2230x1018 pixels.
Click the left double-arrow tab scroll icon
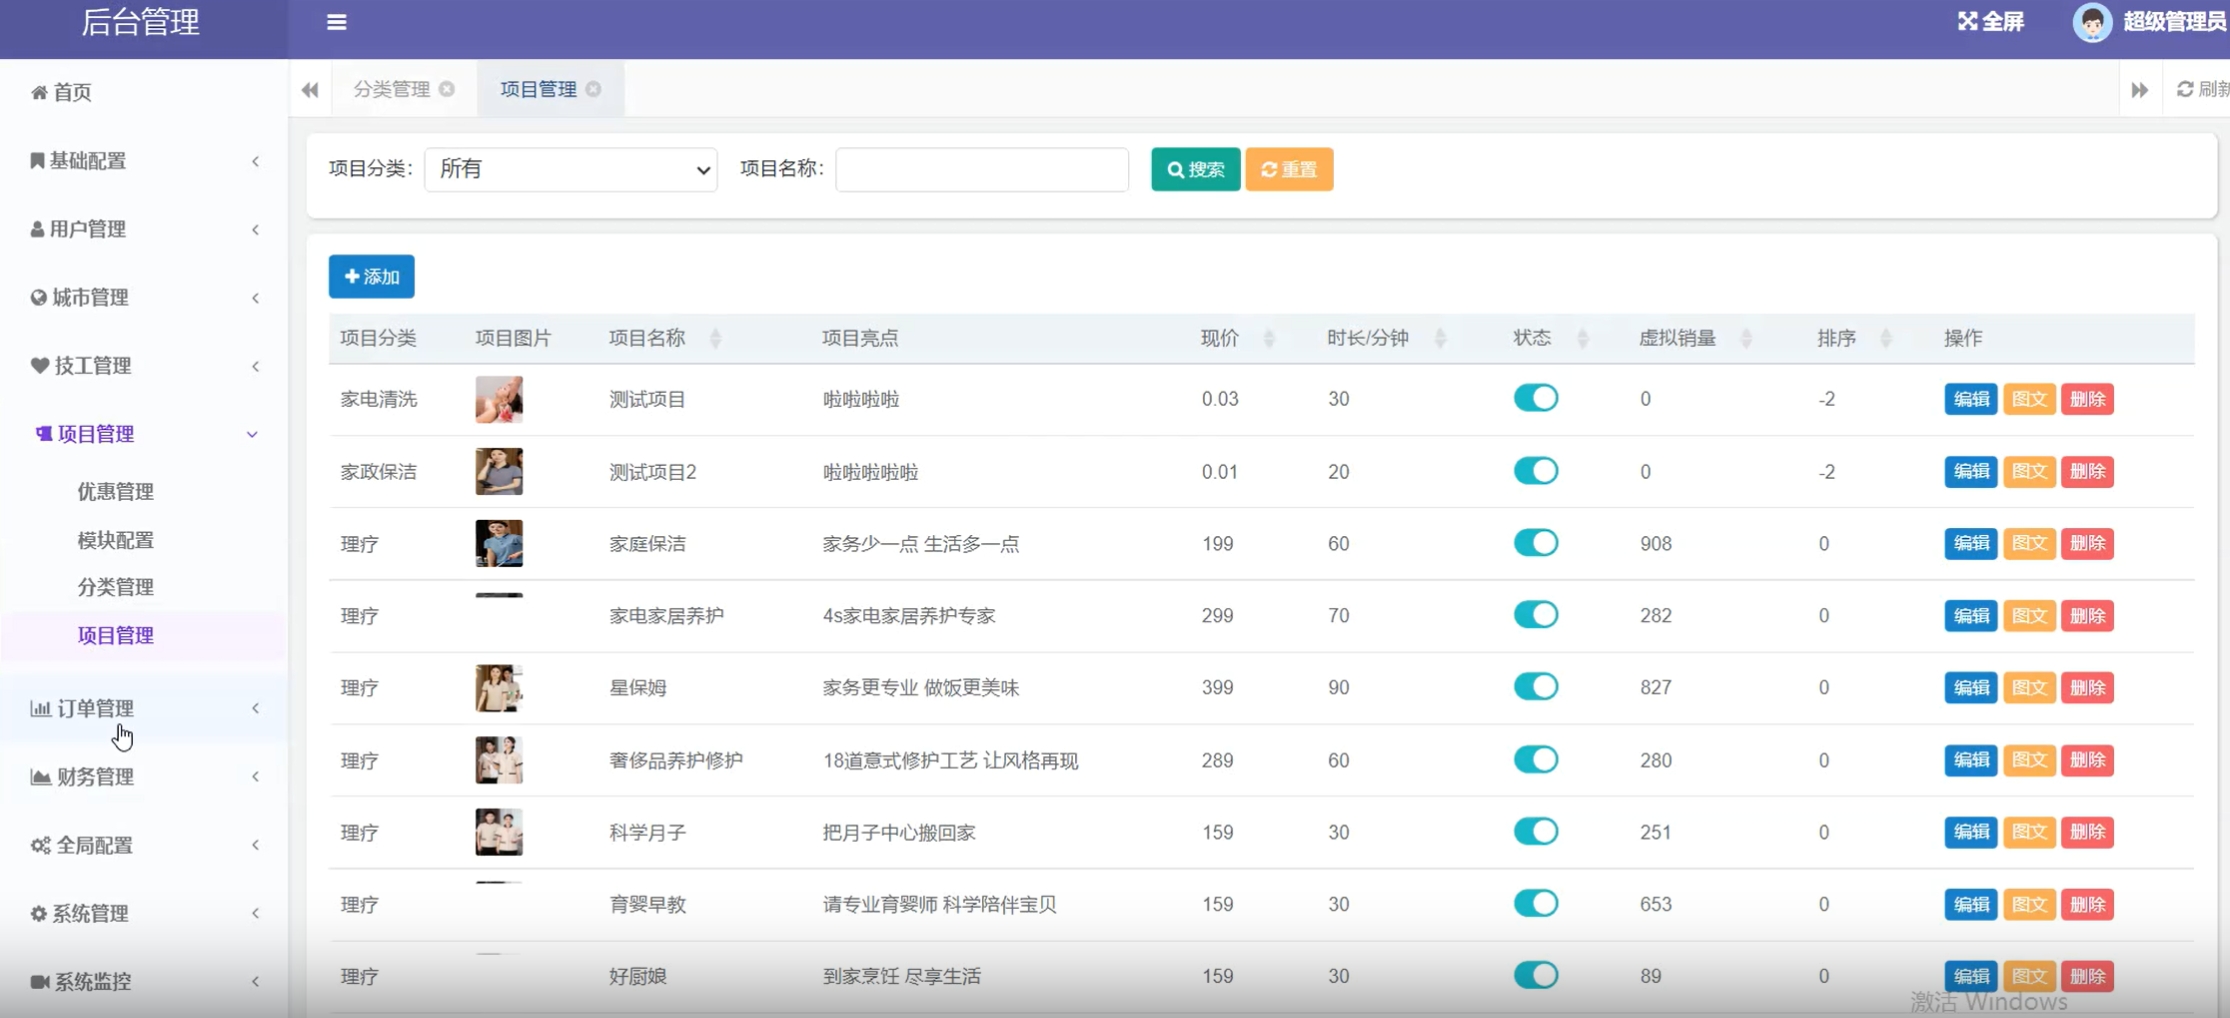pyautogui.click(x=310, y=89)
